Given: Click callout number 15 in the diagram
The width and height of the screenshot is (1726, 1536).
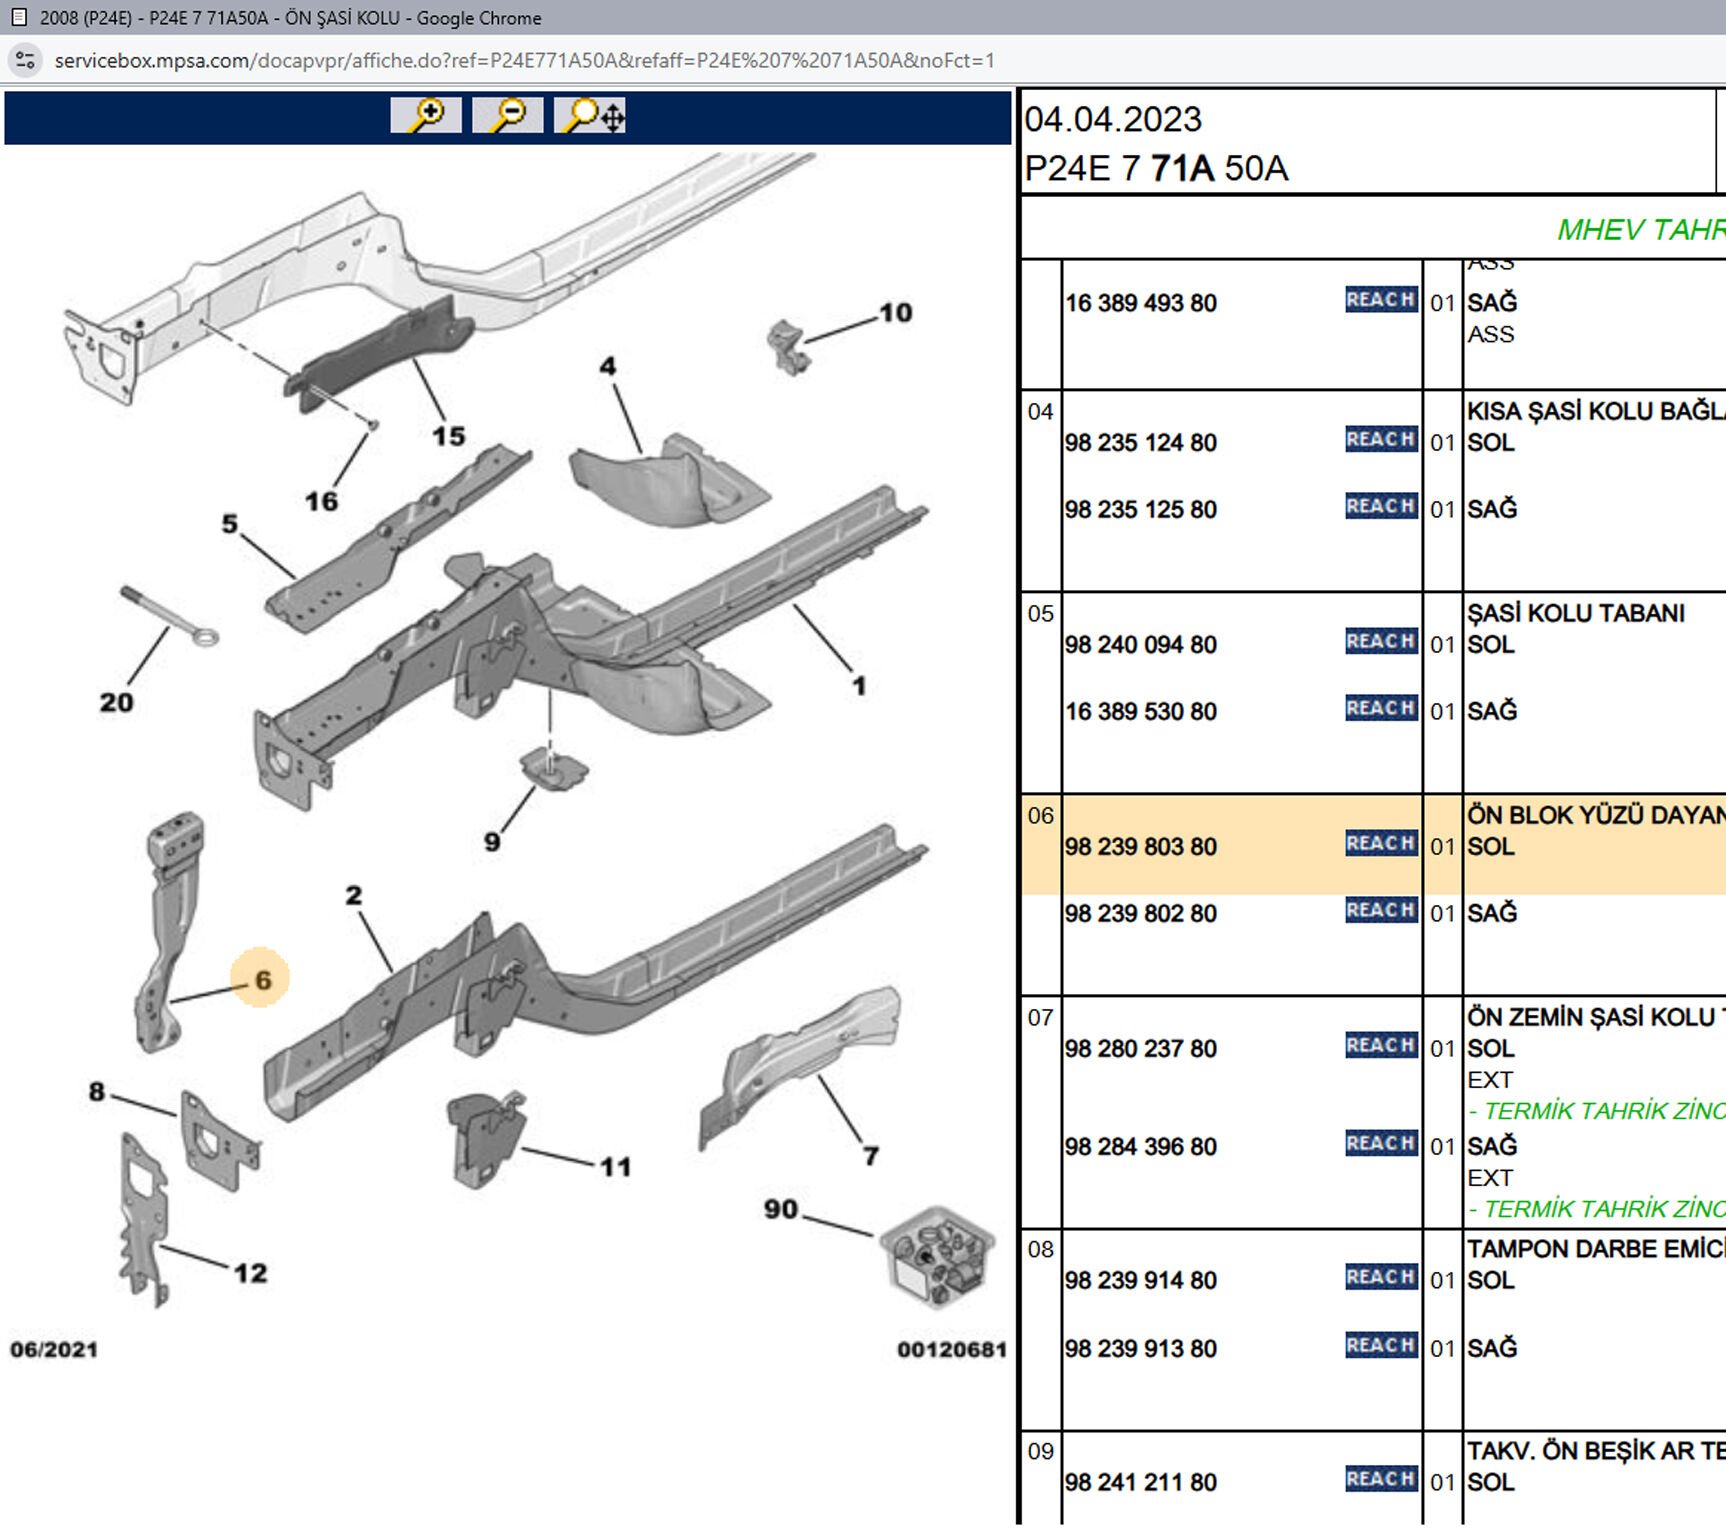Looking at the screenshot, I should [x=449, y=436].
